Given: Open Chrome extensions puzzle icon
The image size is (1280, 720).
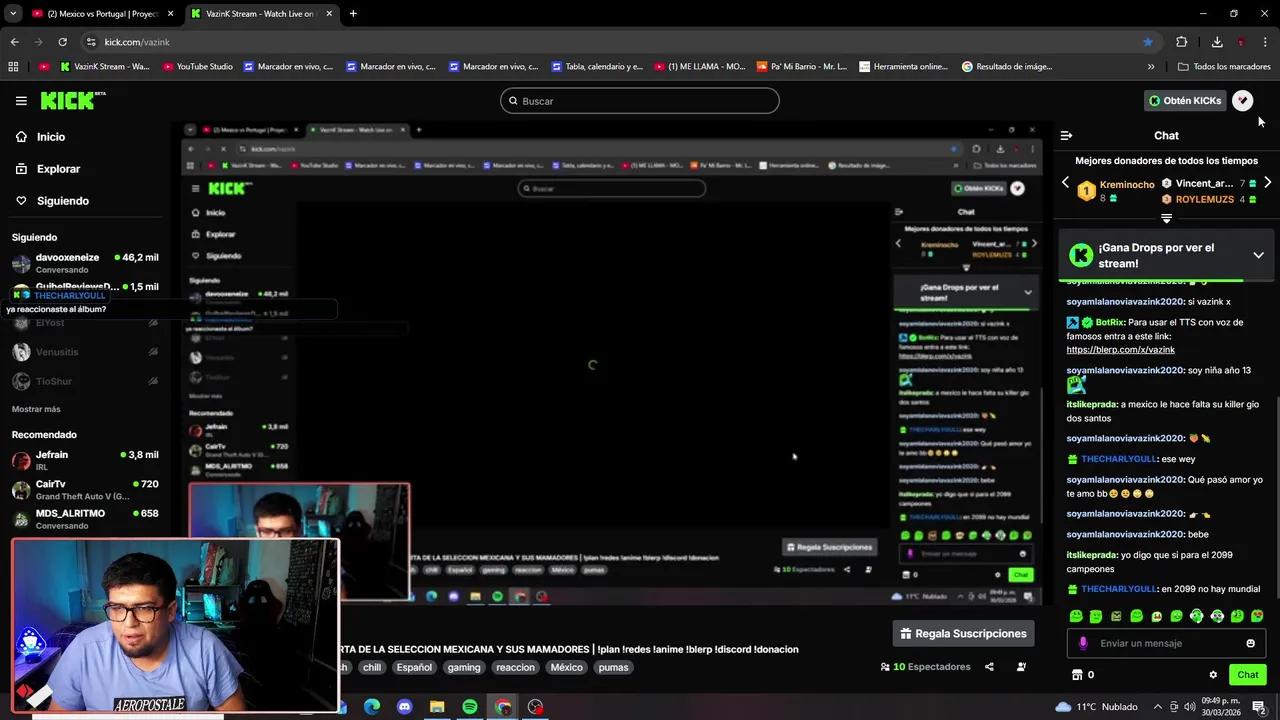Looking at the screenshot, I should [1181, 42].
